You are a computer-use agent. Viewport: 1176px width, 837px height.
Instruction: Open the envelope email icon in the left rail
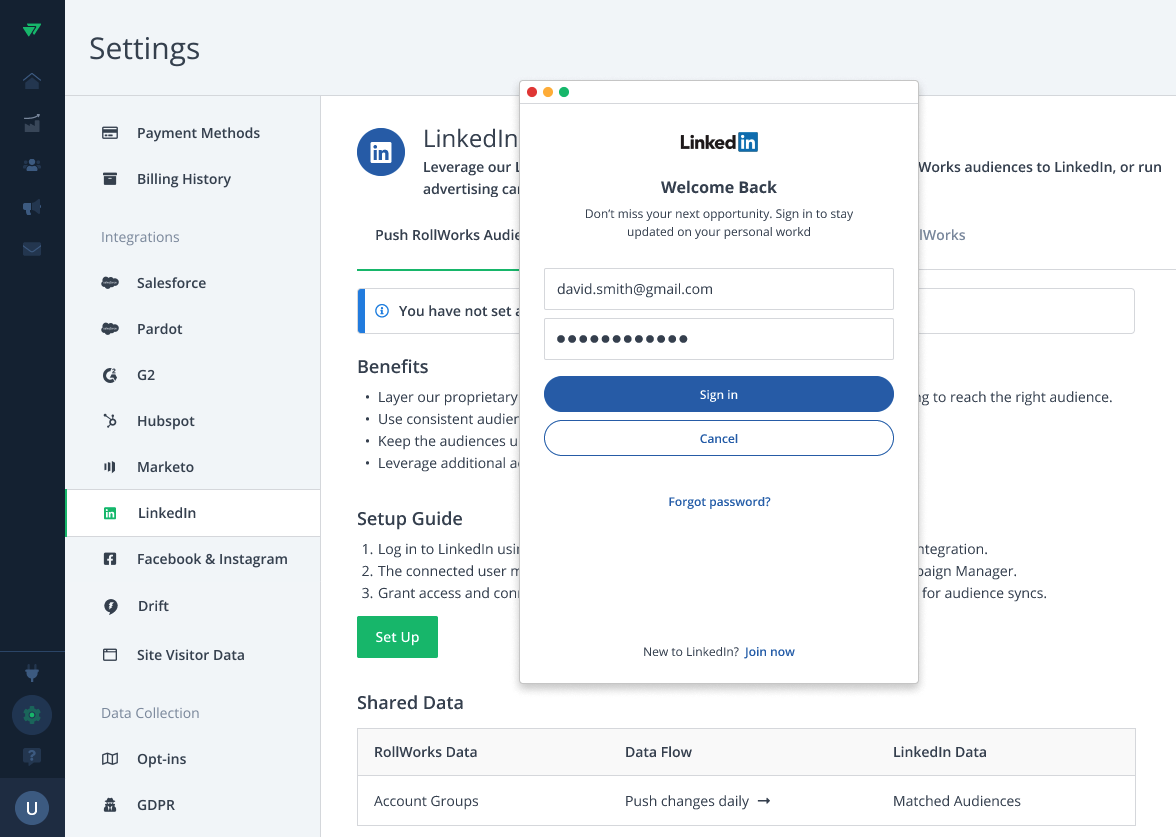pyautogui.click(x=32, y=249)
